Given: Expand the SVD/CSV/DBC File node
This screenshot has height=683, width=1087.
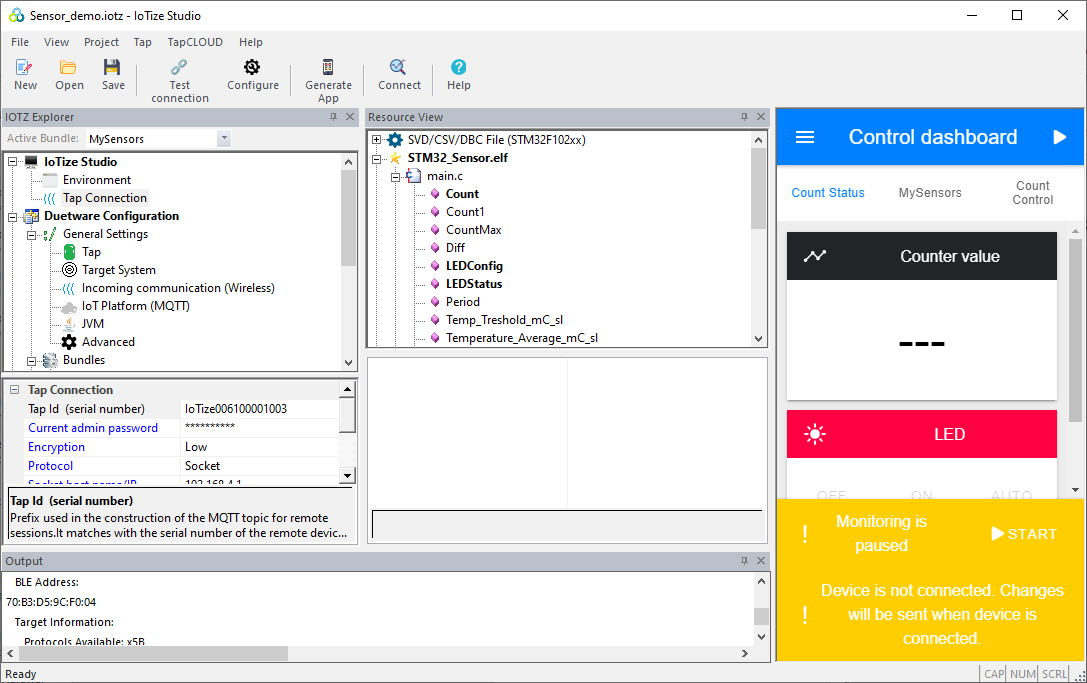Looking at the screenshot, I should point(376,140).
